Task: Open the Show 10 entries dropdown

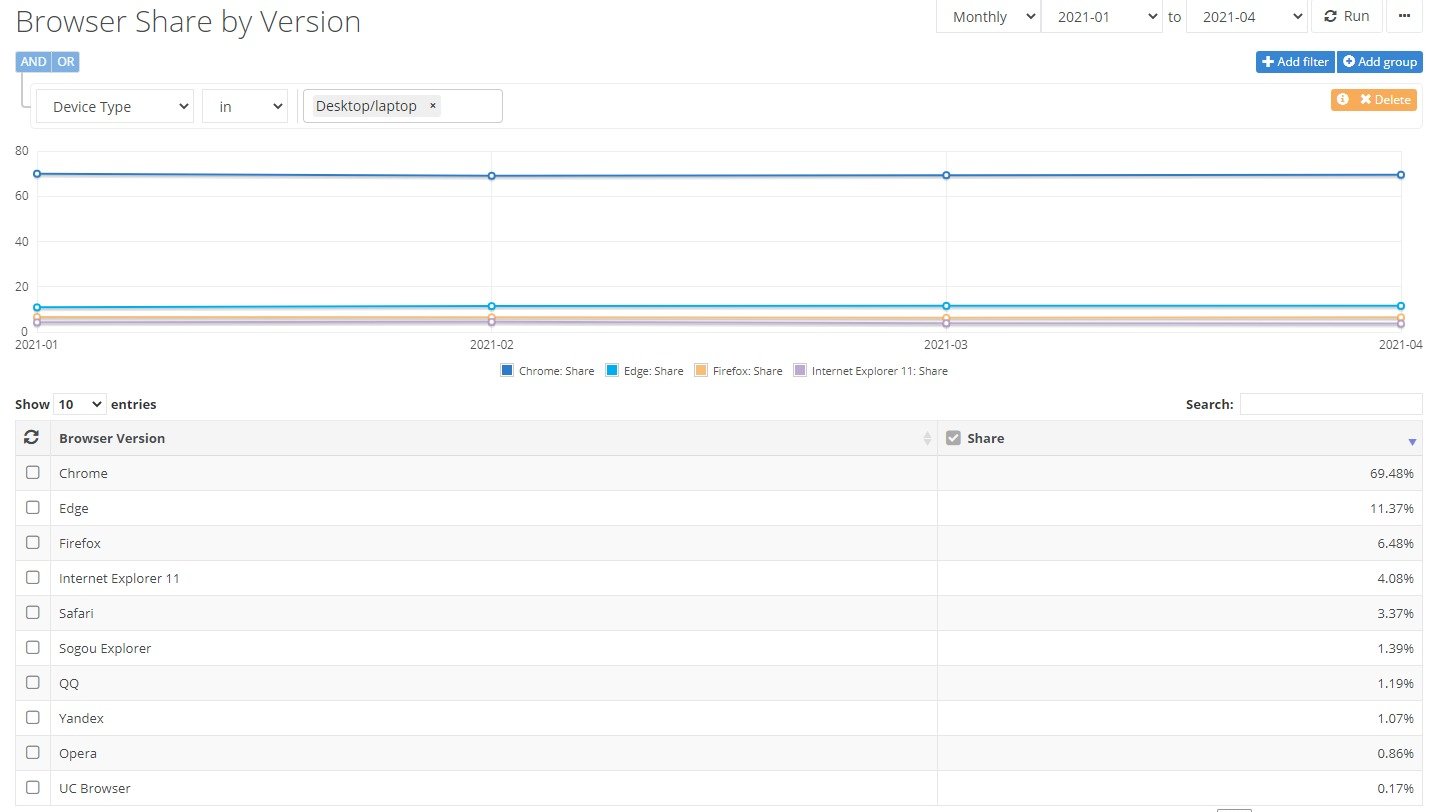Action: [80, 404]
